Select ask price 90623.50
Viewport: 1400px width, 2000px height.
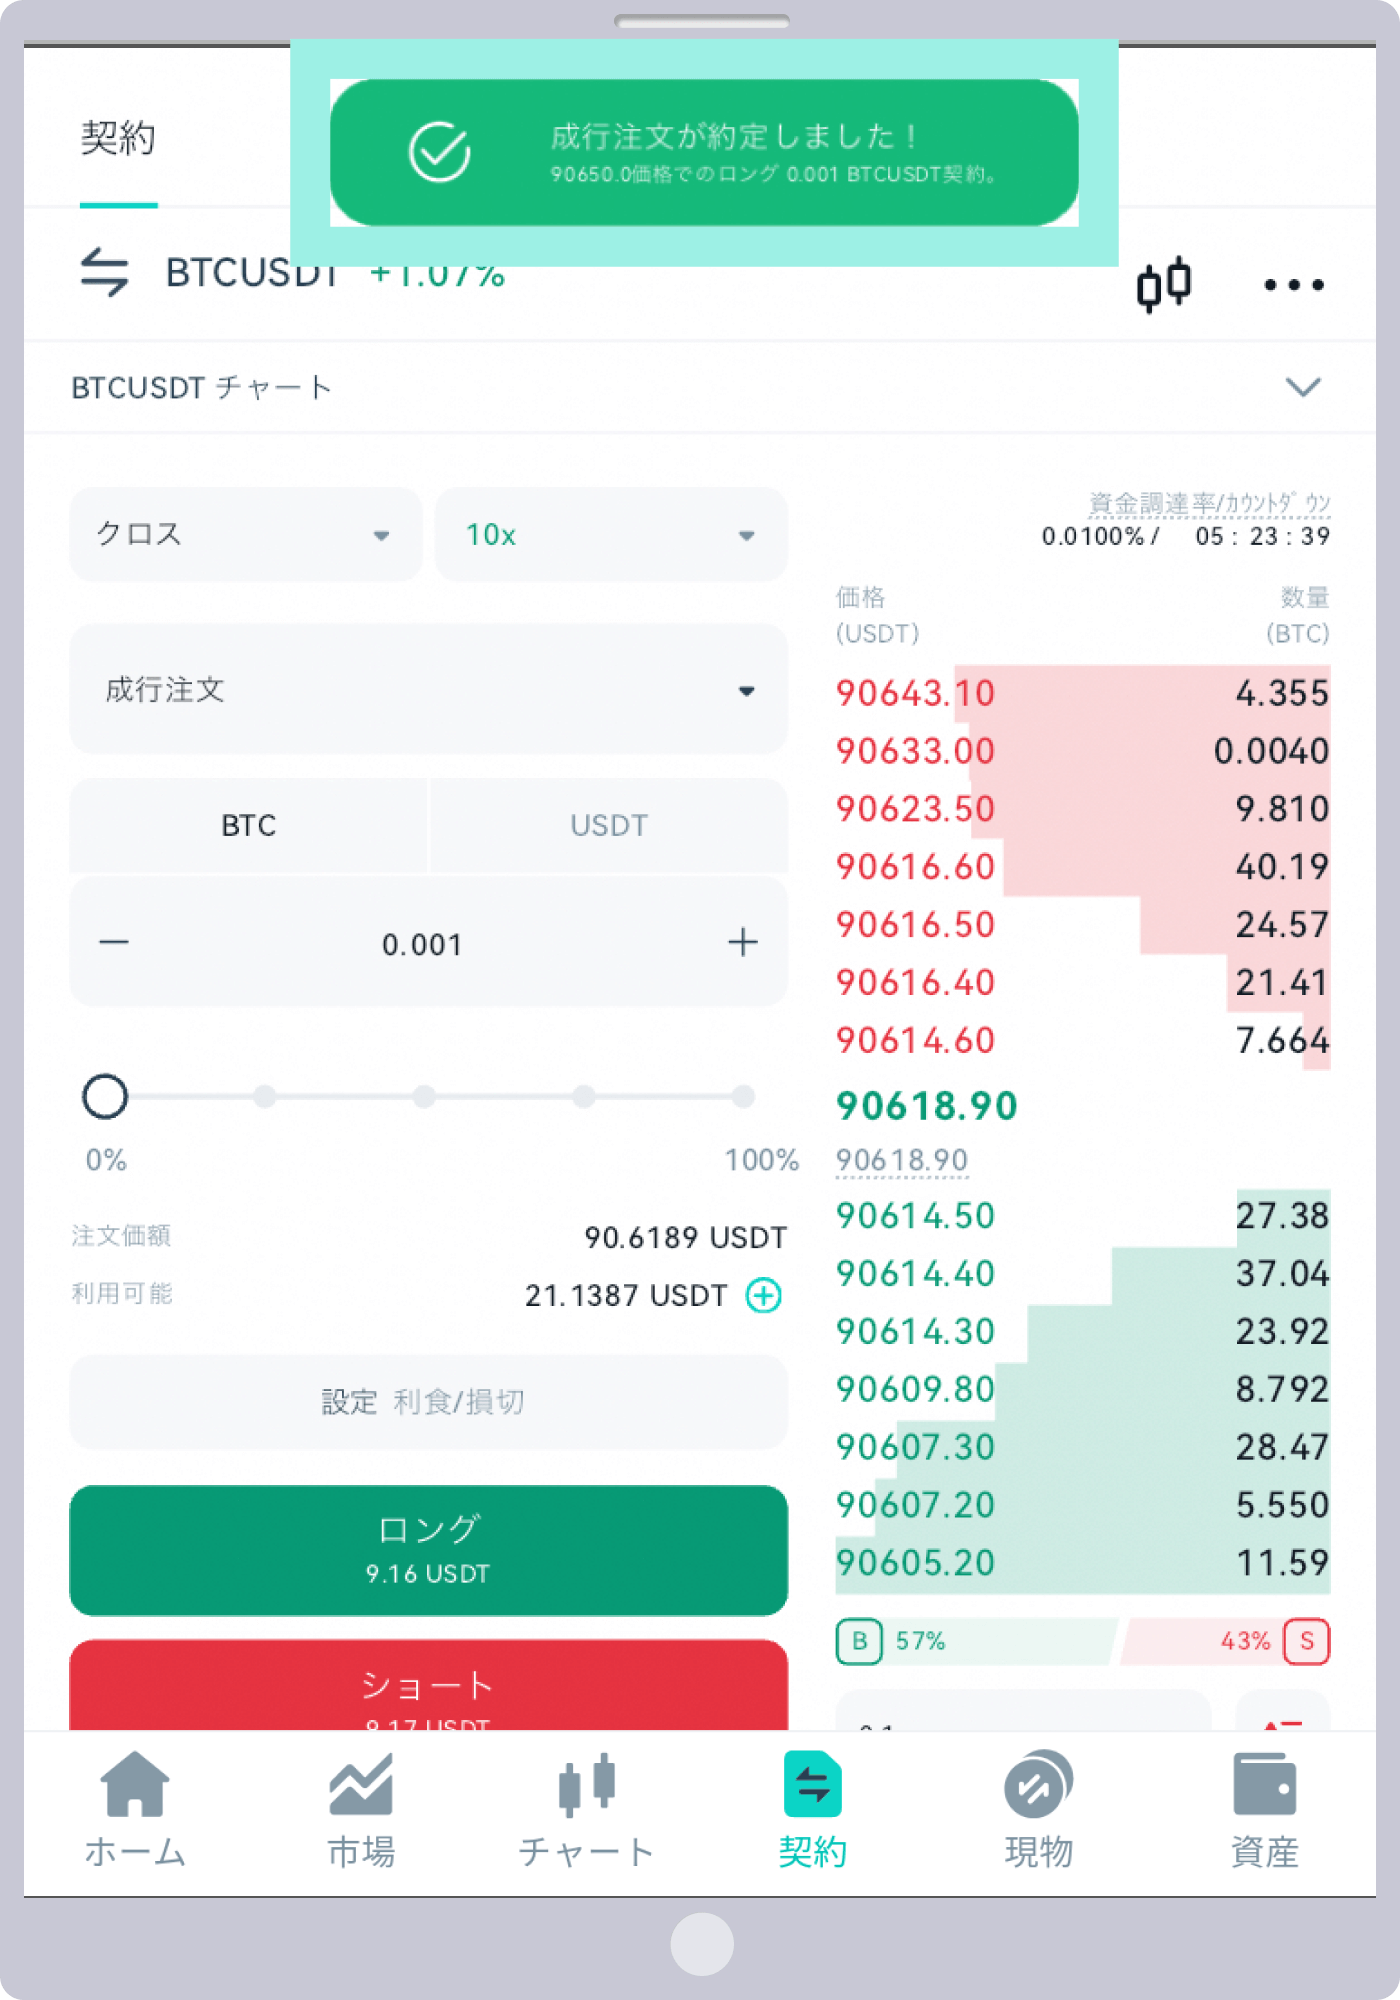(x=915, y=809)
